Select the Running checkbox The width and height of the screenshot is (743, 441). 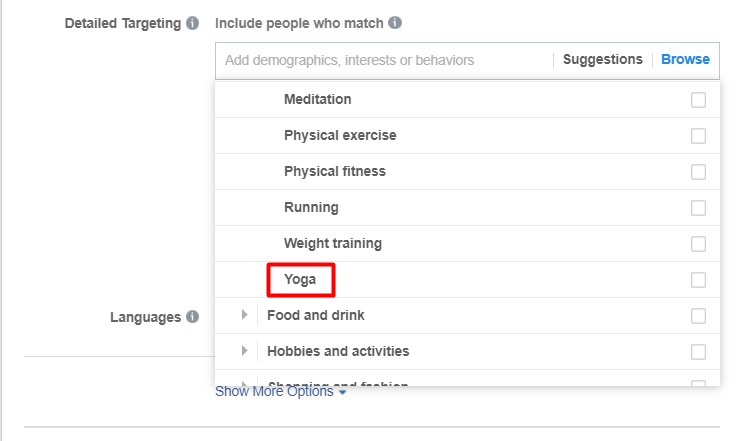[x=698, y=208]
